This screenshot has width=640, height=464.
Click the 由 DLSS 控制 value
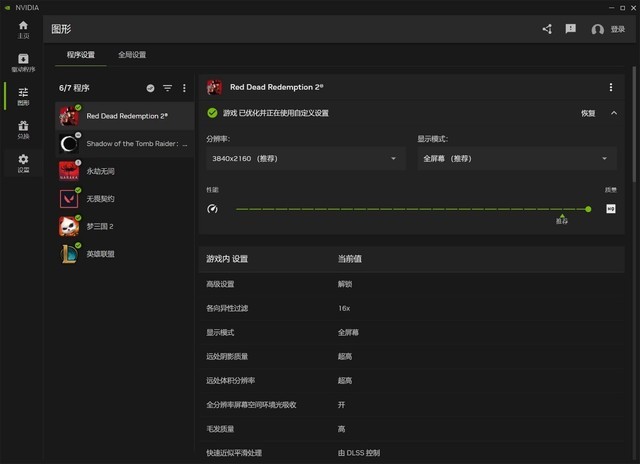pyautogui.click(x=359, y=453)
